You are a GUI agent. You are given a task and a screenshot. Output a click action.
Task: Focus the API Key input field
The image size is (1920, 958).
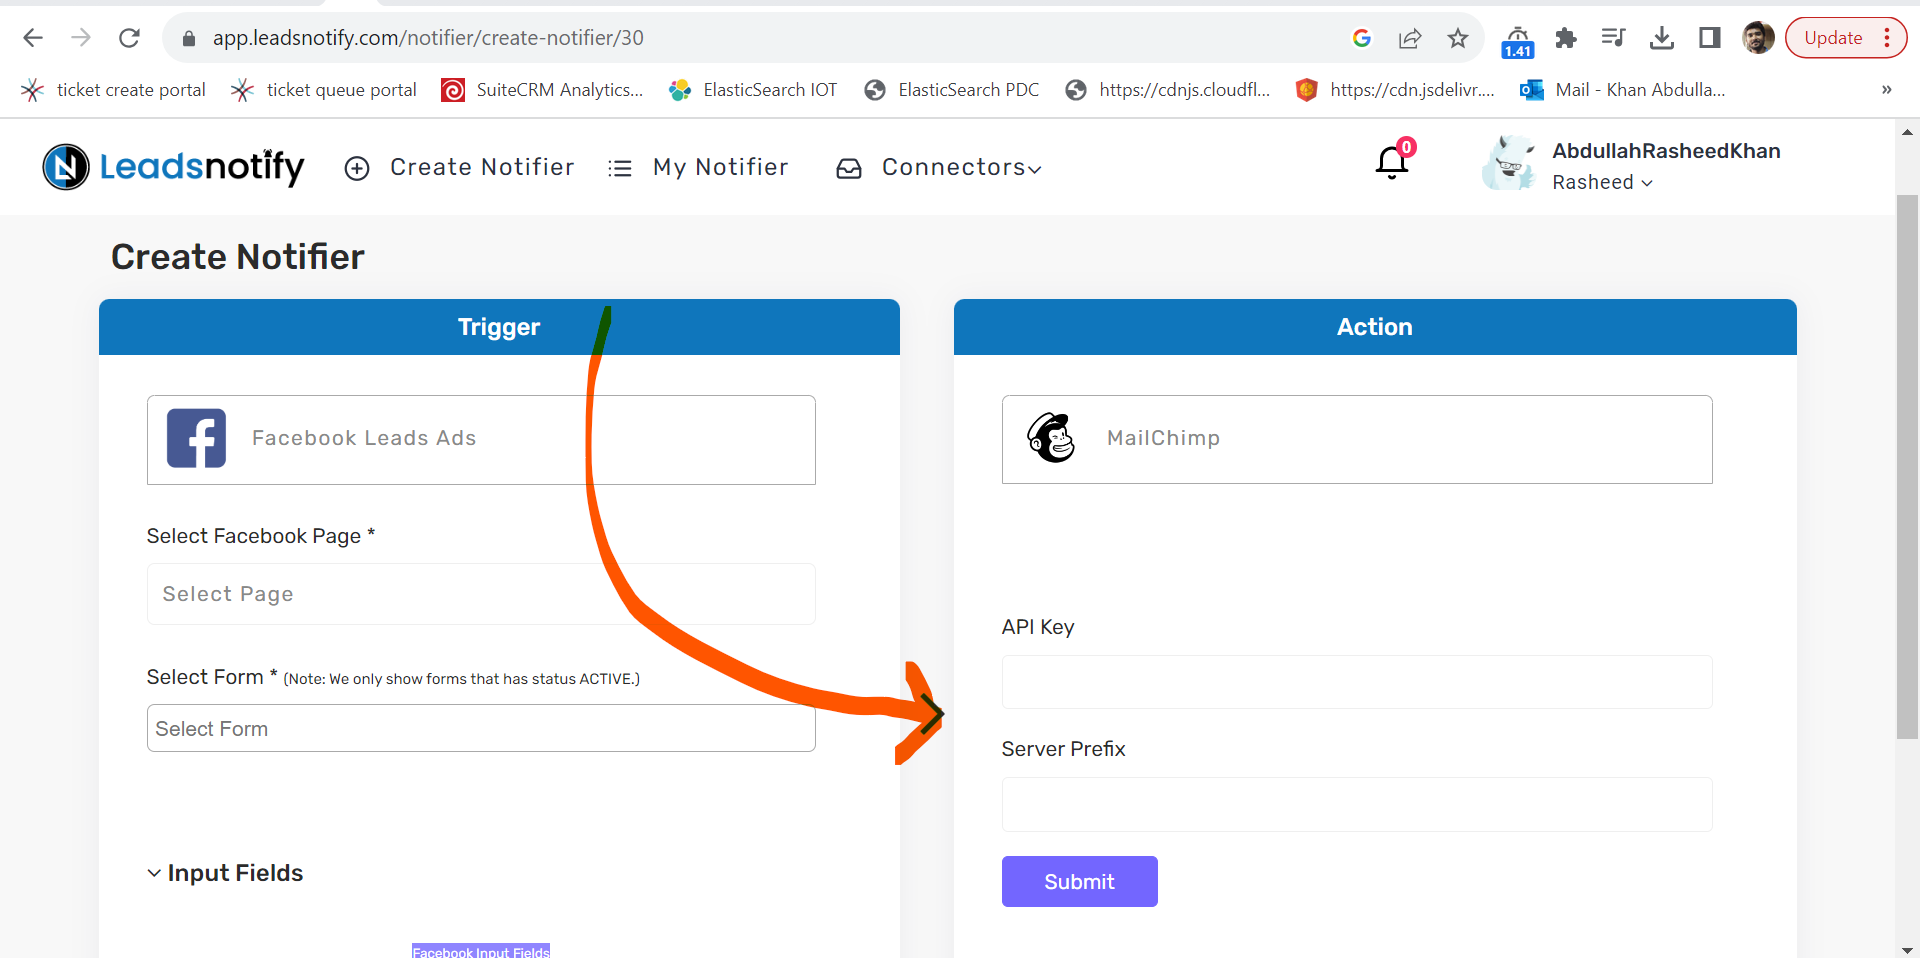1357,682
